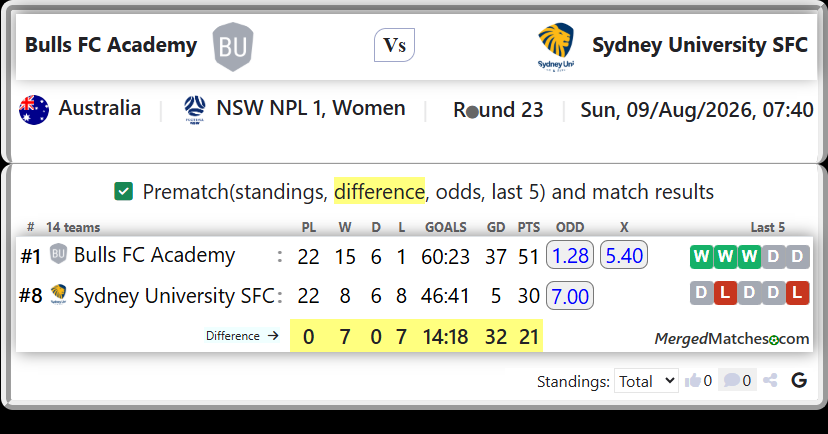Click the GD column header

(x=496, y=227)
